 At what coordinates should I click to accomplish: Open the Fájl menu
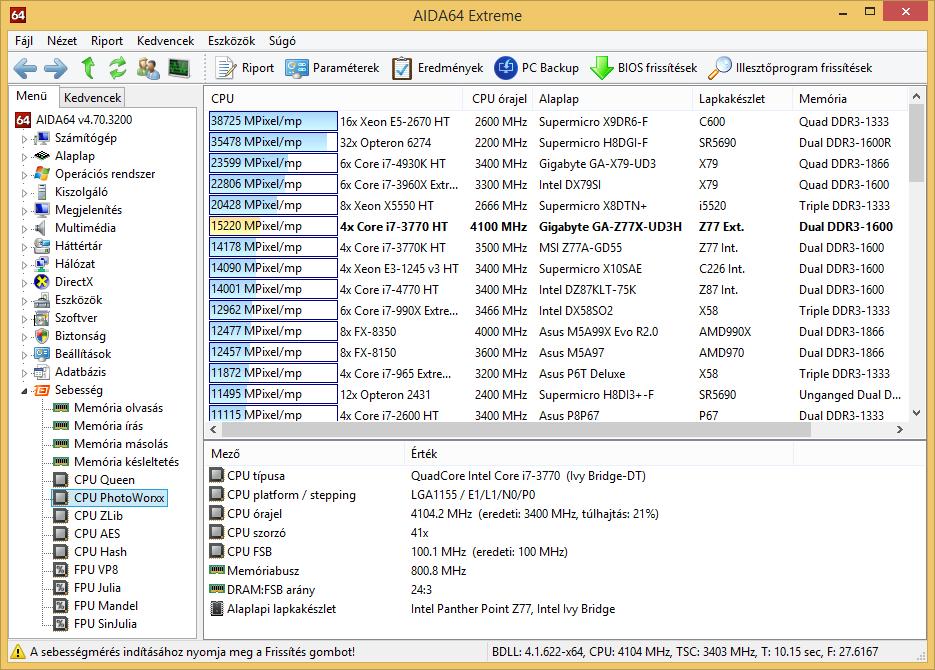[x=24, y=41]
